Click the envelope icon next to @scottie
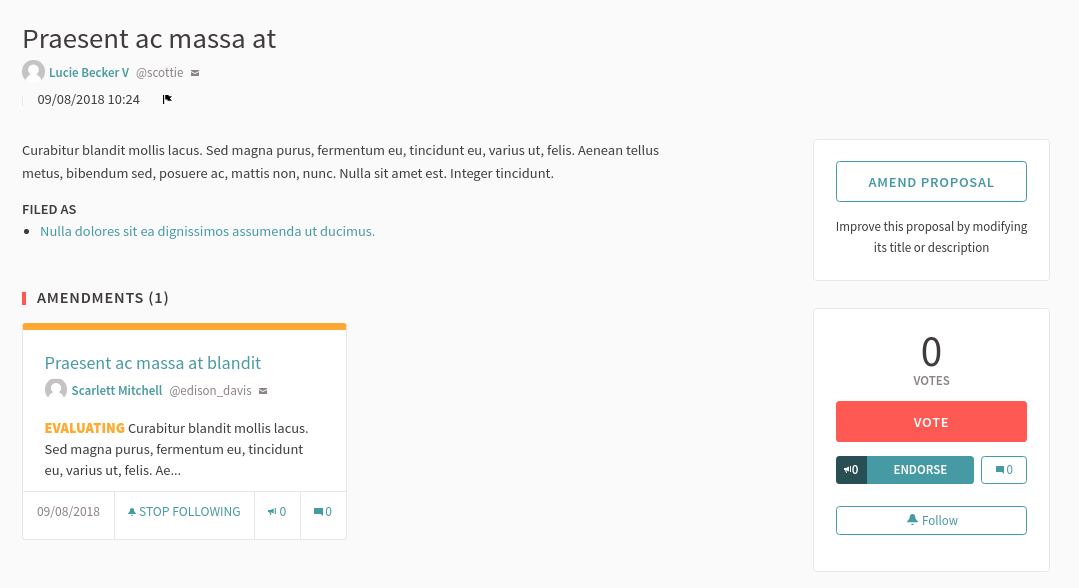The width and height of the screenshot is (1079, 588). 195,73
